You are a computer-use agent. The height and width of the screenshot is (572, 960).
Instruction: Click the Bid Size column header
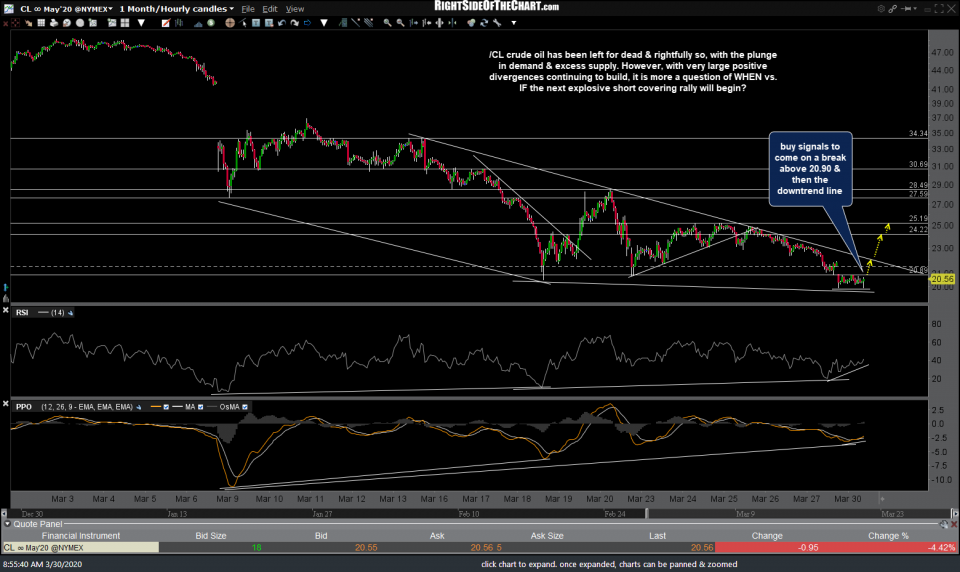(211, 535)
